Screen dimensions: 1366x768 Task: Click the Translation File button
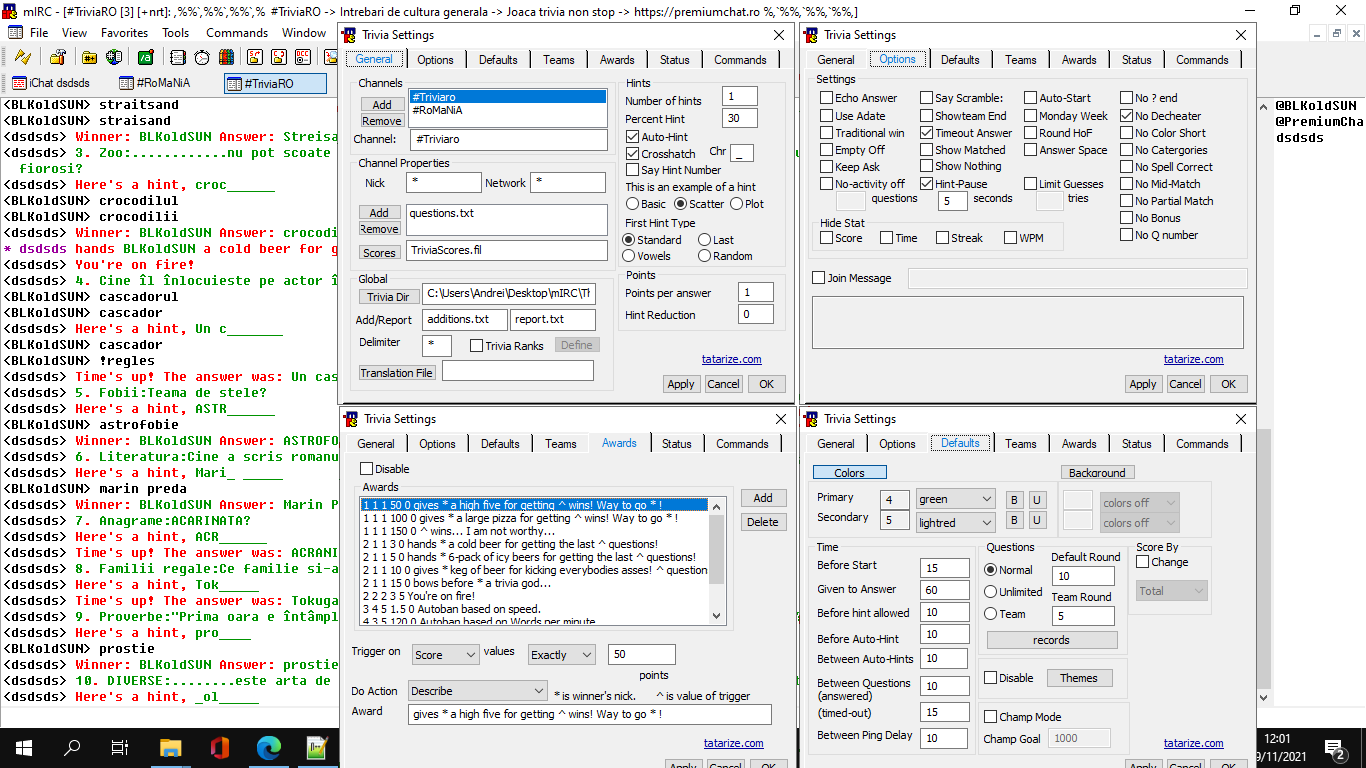click(397, 373)
